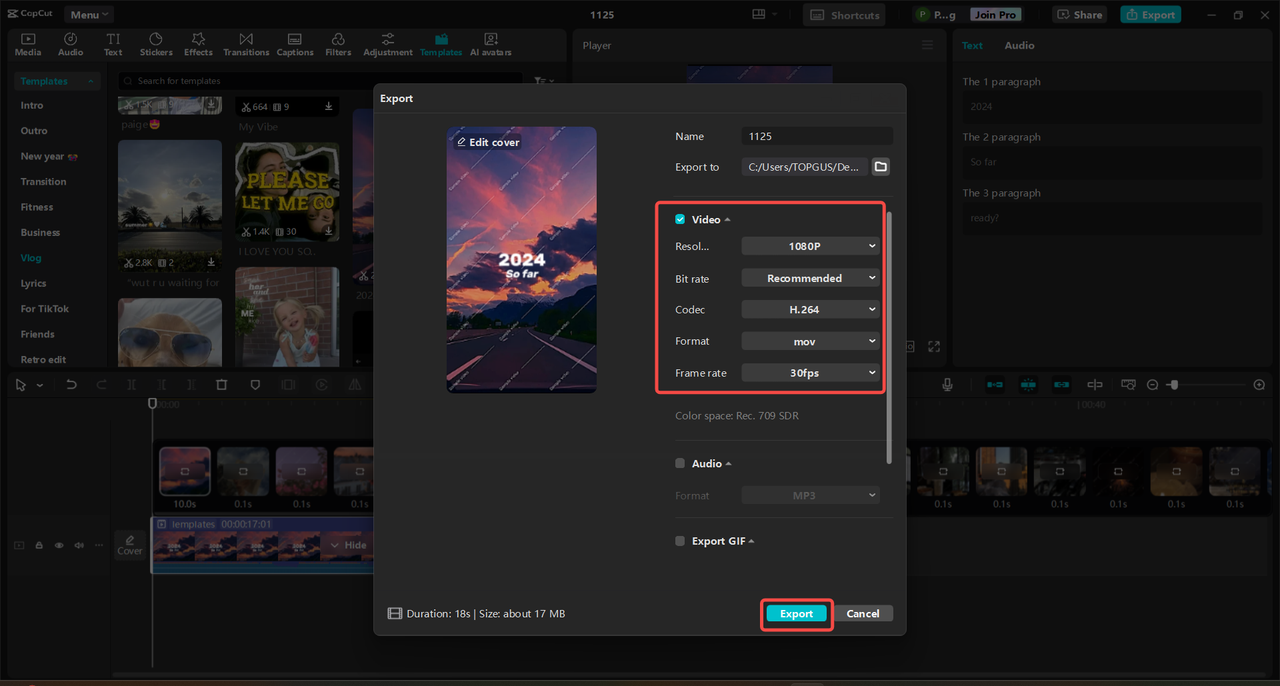Open the Frame rate 30fps dropdown
Image resolution: width=1280 pixels, height=686 pixels.
click(811, 373)
